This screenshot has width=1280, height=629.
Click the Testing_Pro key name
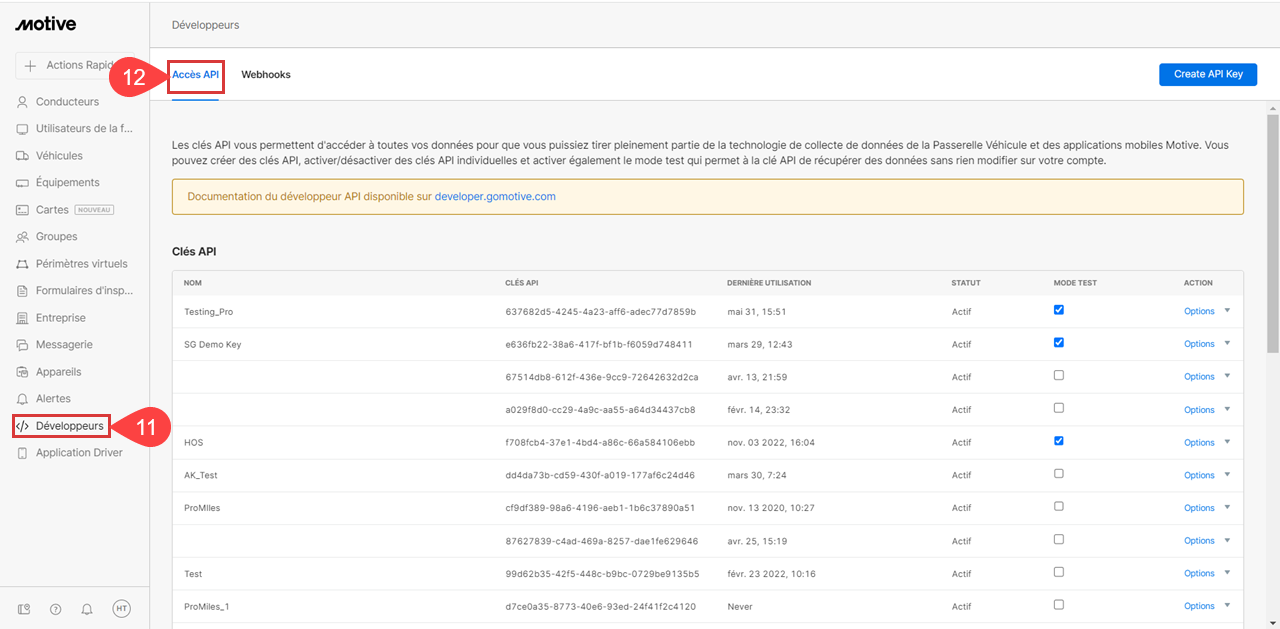click(209, 312)
